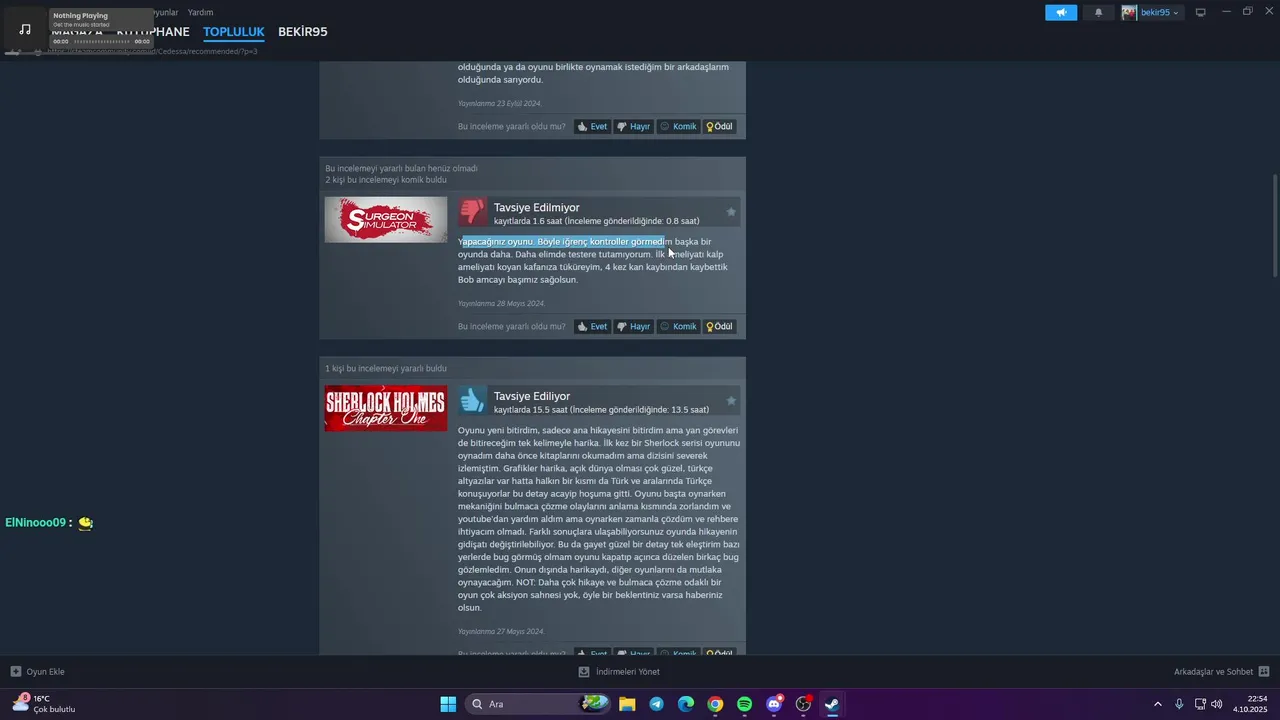This screenshot has width=1280, height=720.
Task: Open the Windows Start menu
Action: click(x=448, y=704)
